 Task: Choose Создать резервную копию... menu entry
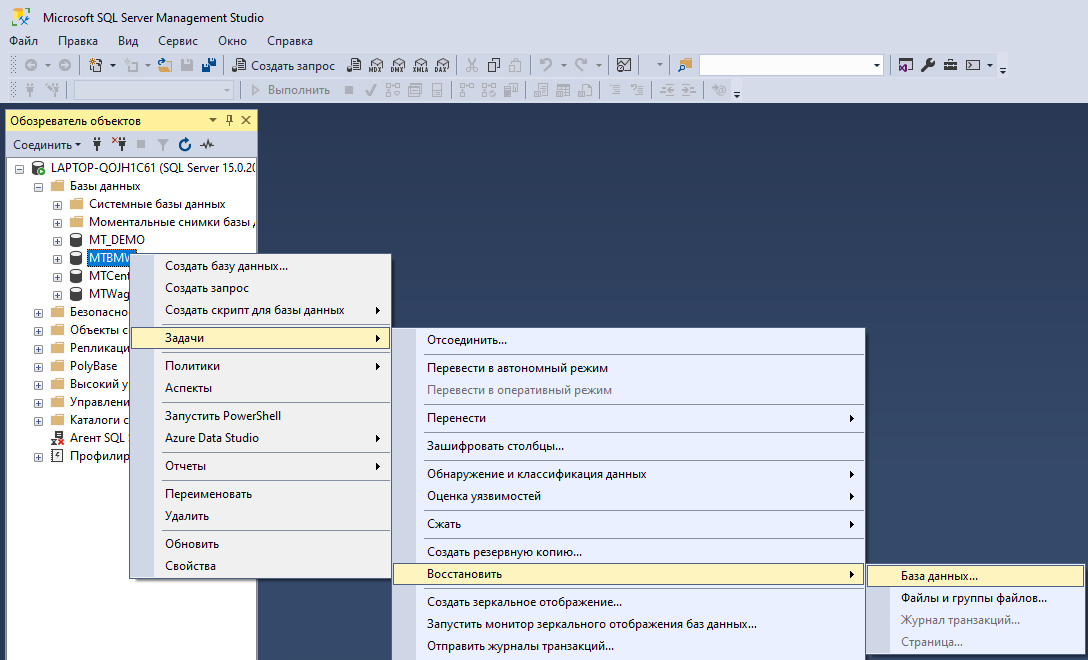504,552
